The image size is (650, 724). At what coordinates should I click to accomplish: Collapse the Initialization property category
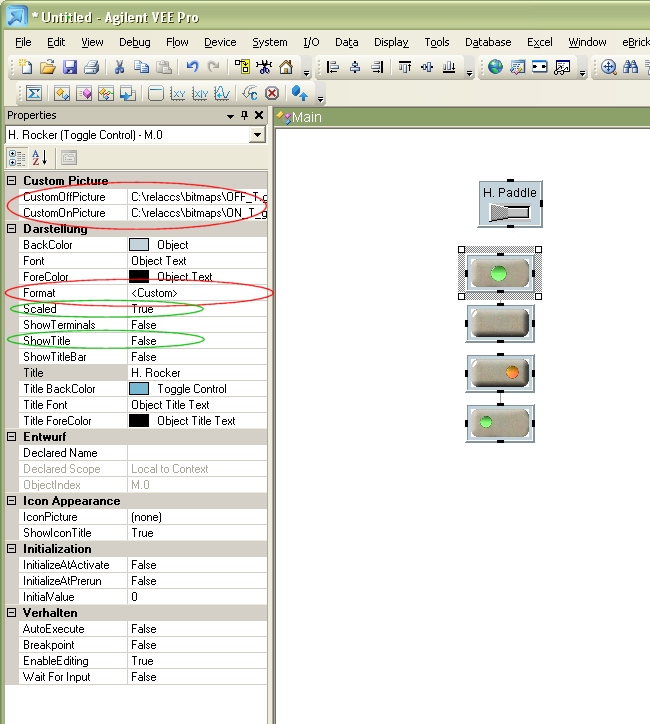tap(12, 549)
